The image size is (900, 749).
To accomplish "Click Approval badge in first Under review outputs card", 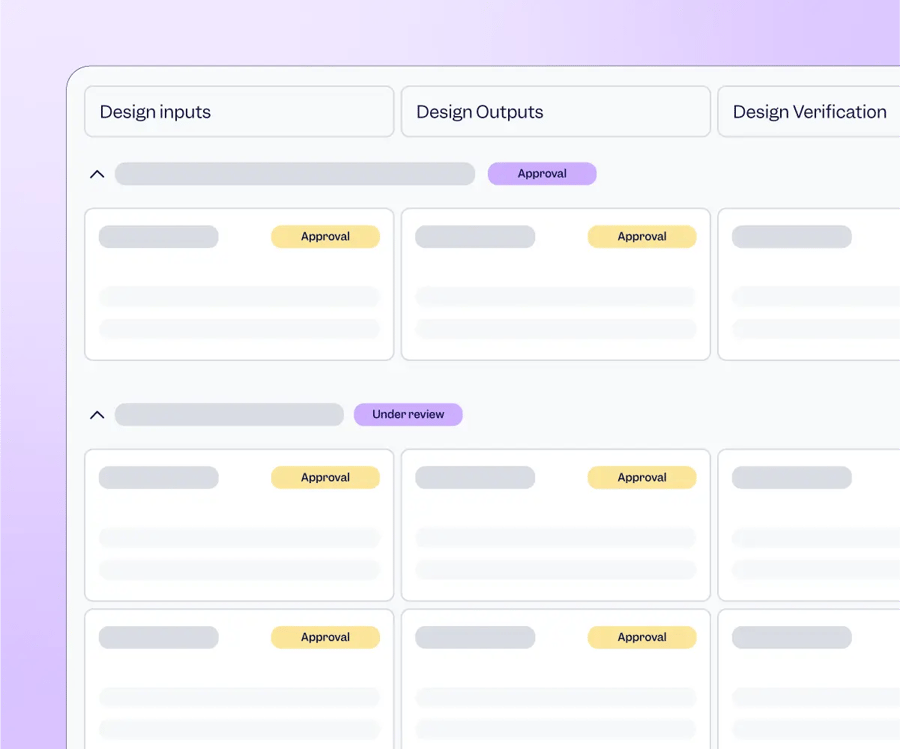I will [642, 478].
